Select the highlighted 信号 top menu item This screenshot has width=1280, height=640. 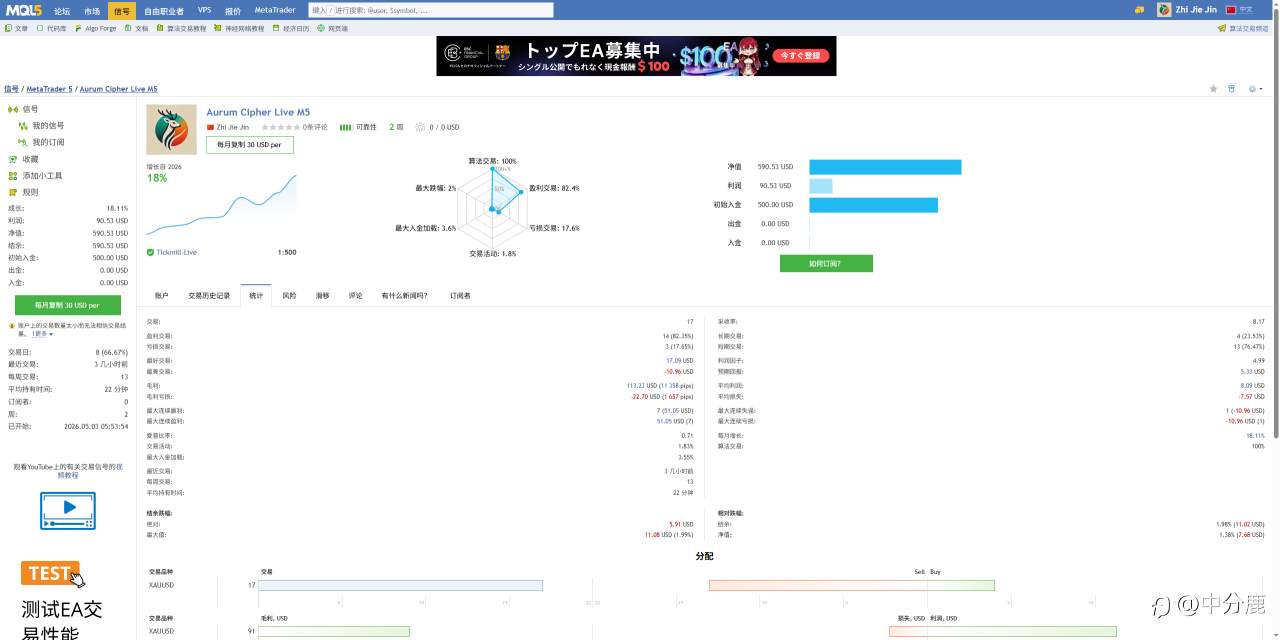[x=121, y=10]
